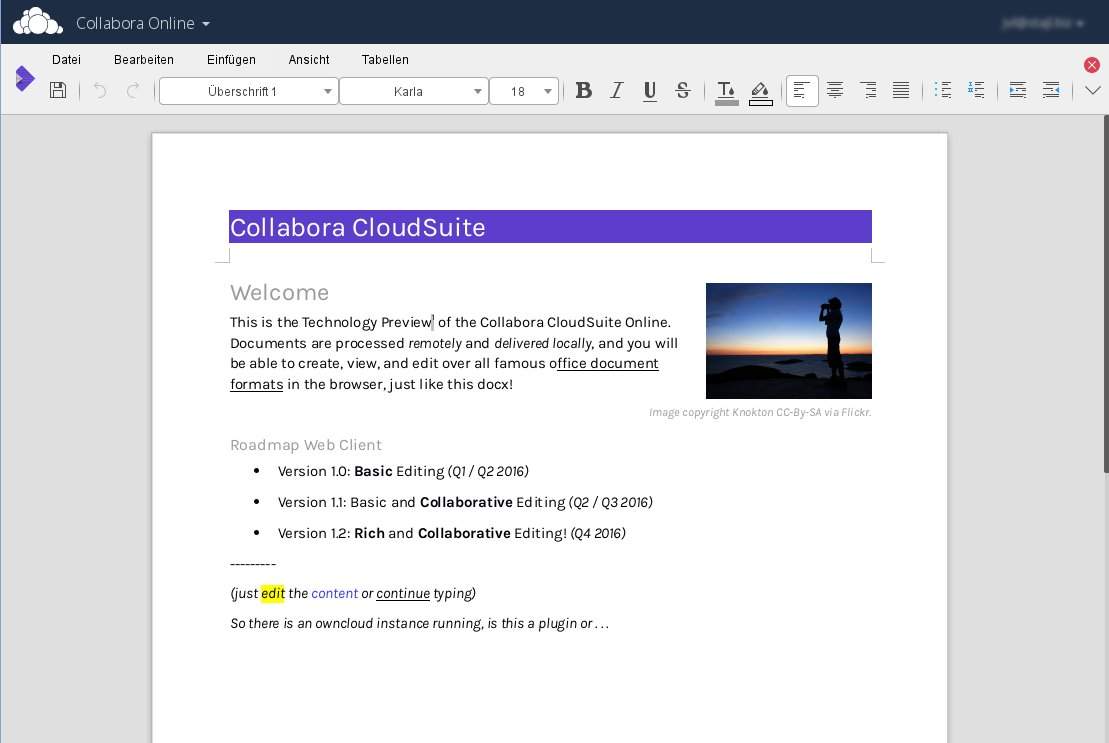Pick the text highlighting color swatch
Viewport: 1109px width, 743px height.
click(x=760, y=92)
